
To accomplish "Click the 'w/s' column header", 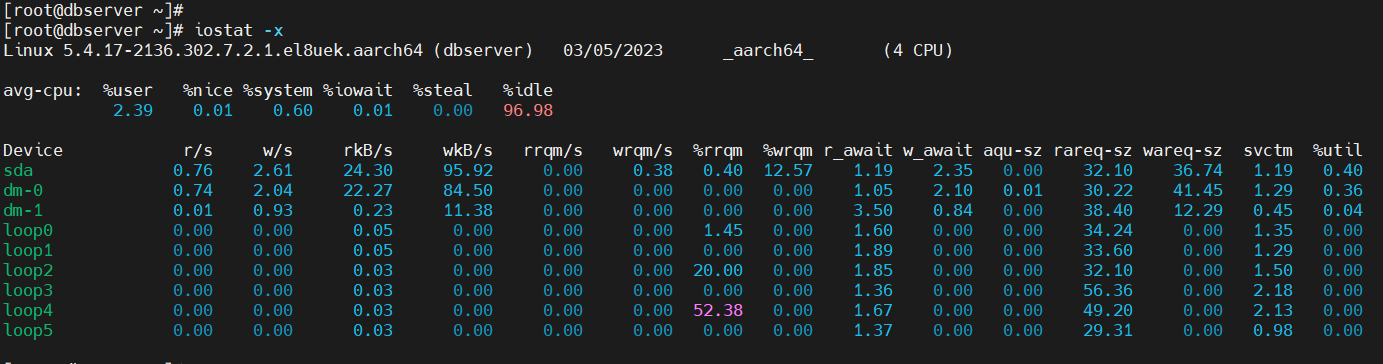I will tap(278, 150).
